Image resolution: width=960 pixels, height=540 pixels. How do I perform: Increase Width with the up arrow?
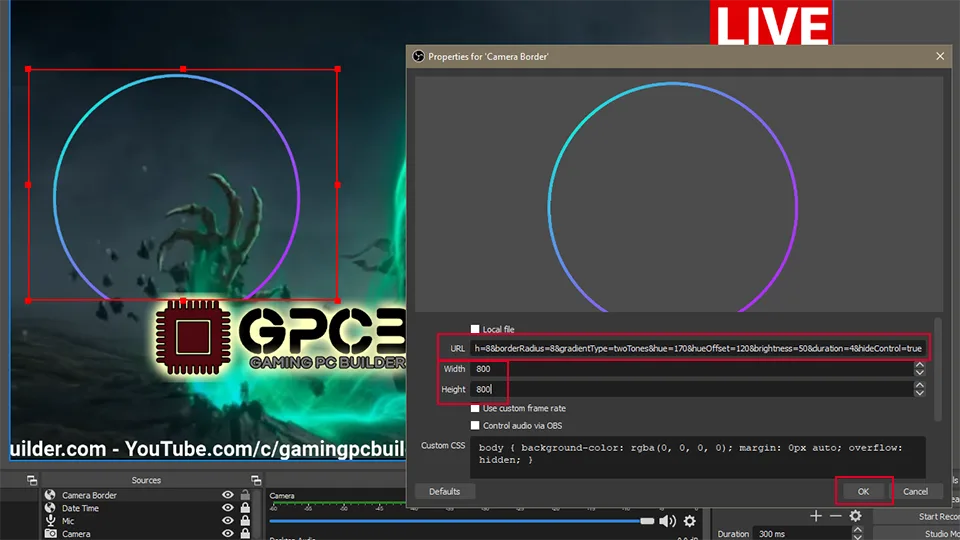coord(920,365)
